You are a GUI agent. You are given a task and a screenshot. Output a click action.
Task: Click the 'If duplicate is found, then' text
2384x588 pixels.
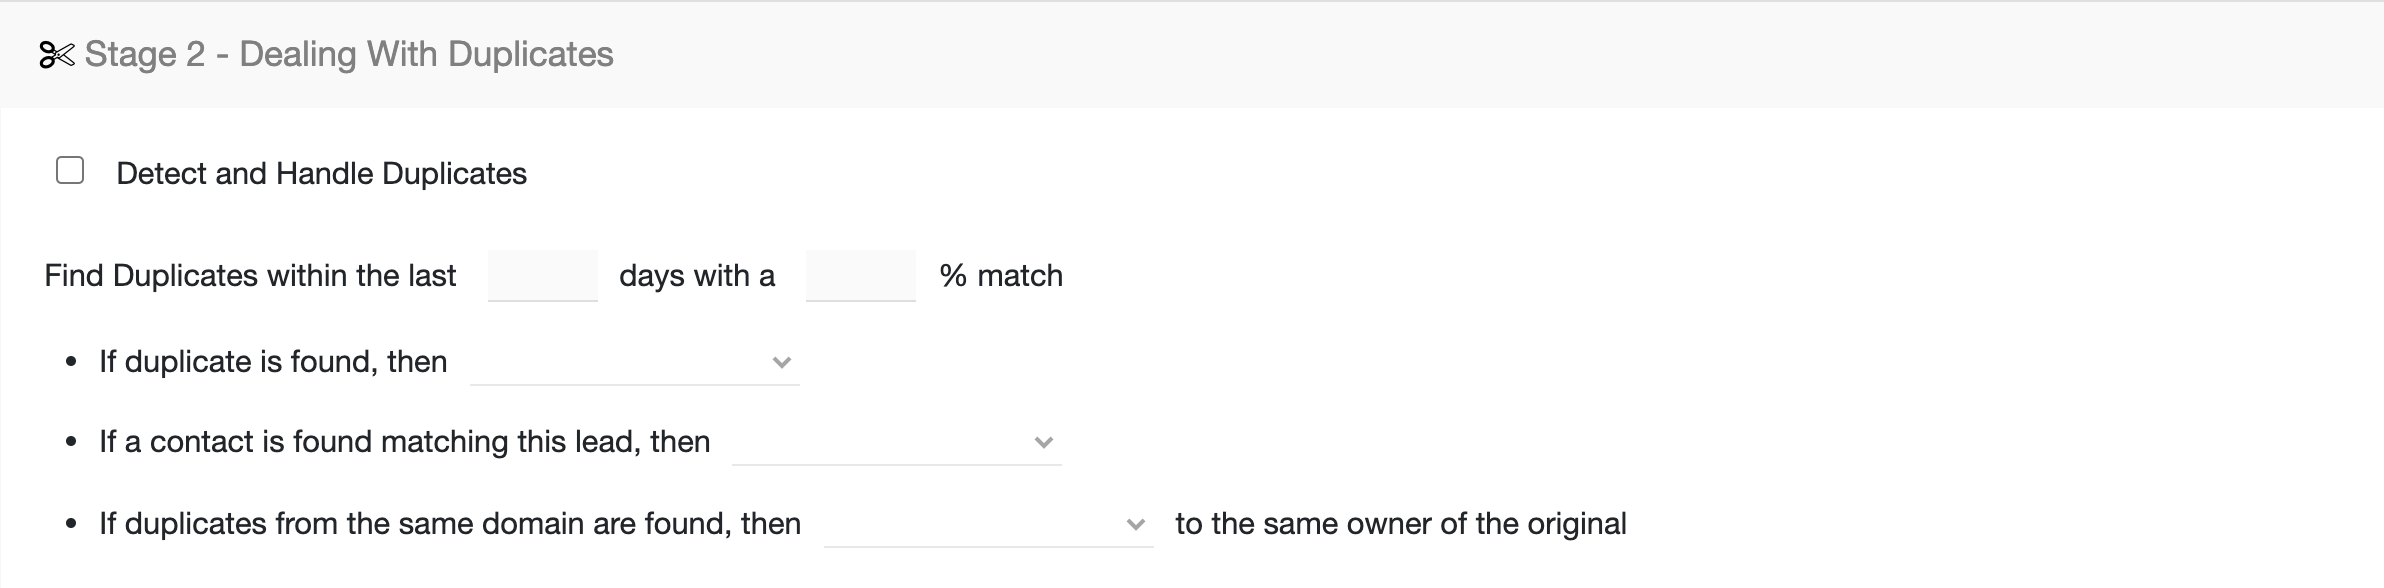273,362
